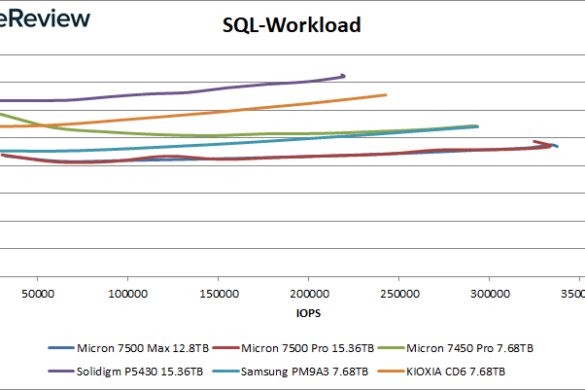The height and width of the screenshot is (390, 585).
Task: Click the purple Solidigm P5430 legend swatch
Action: [x=61, y=371]
